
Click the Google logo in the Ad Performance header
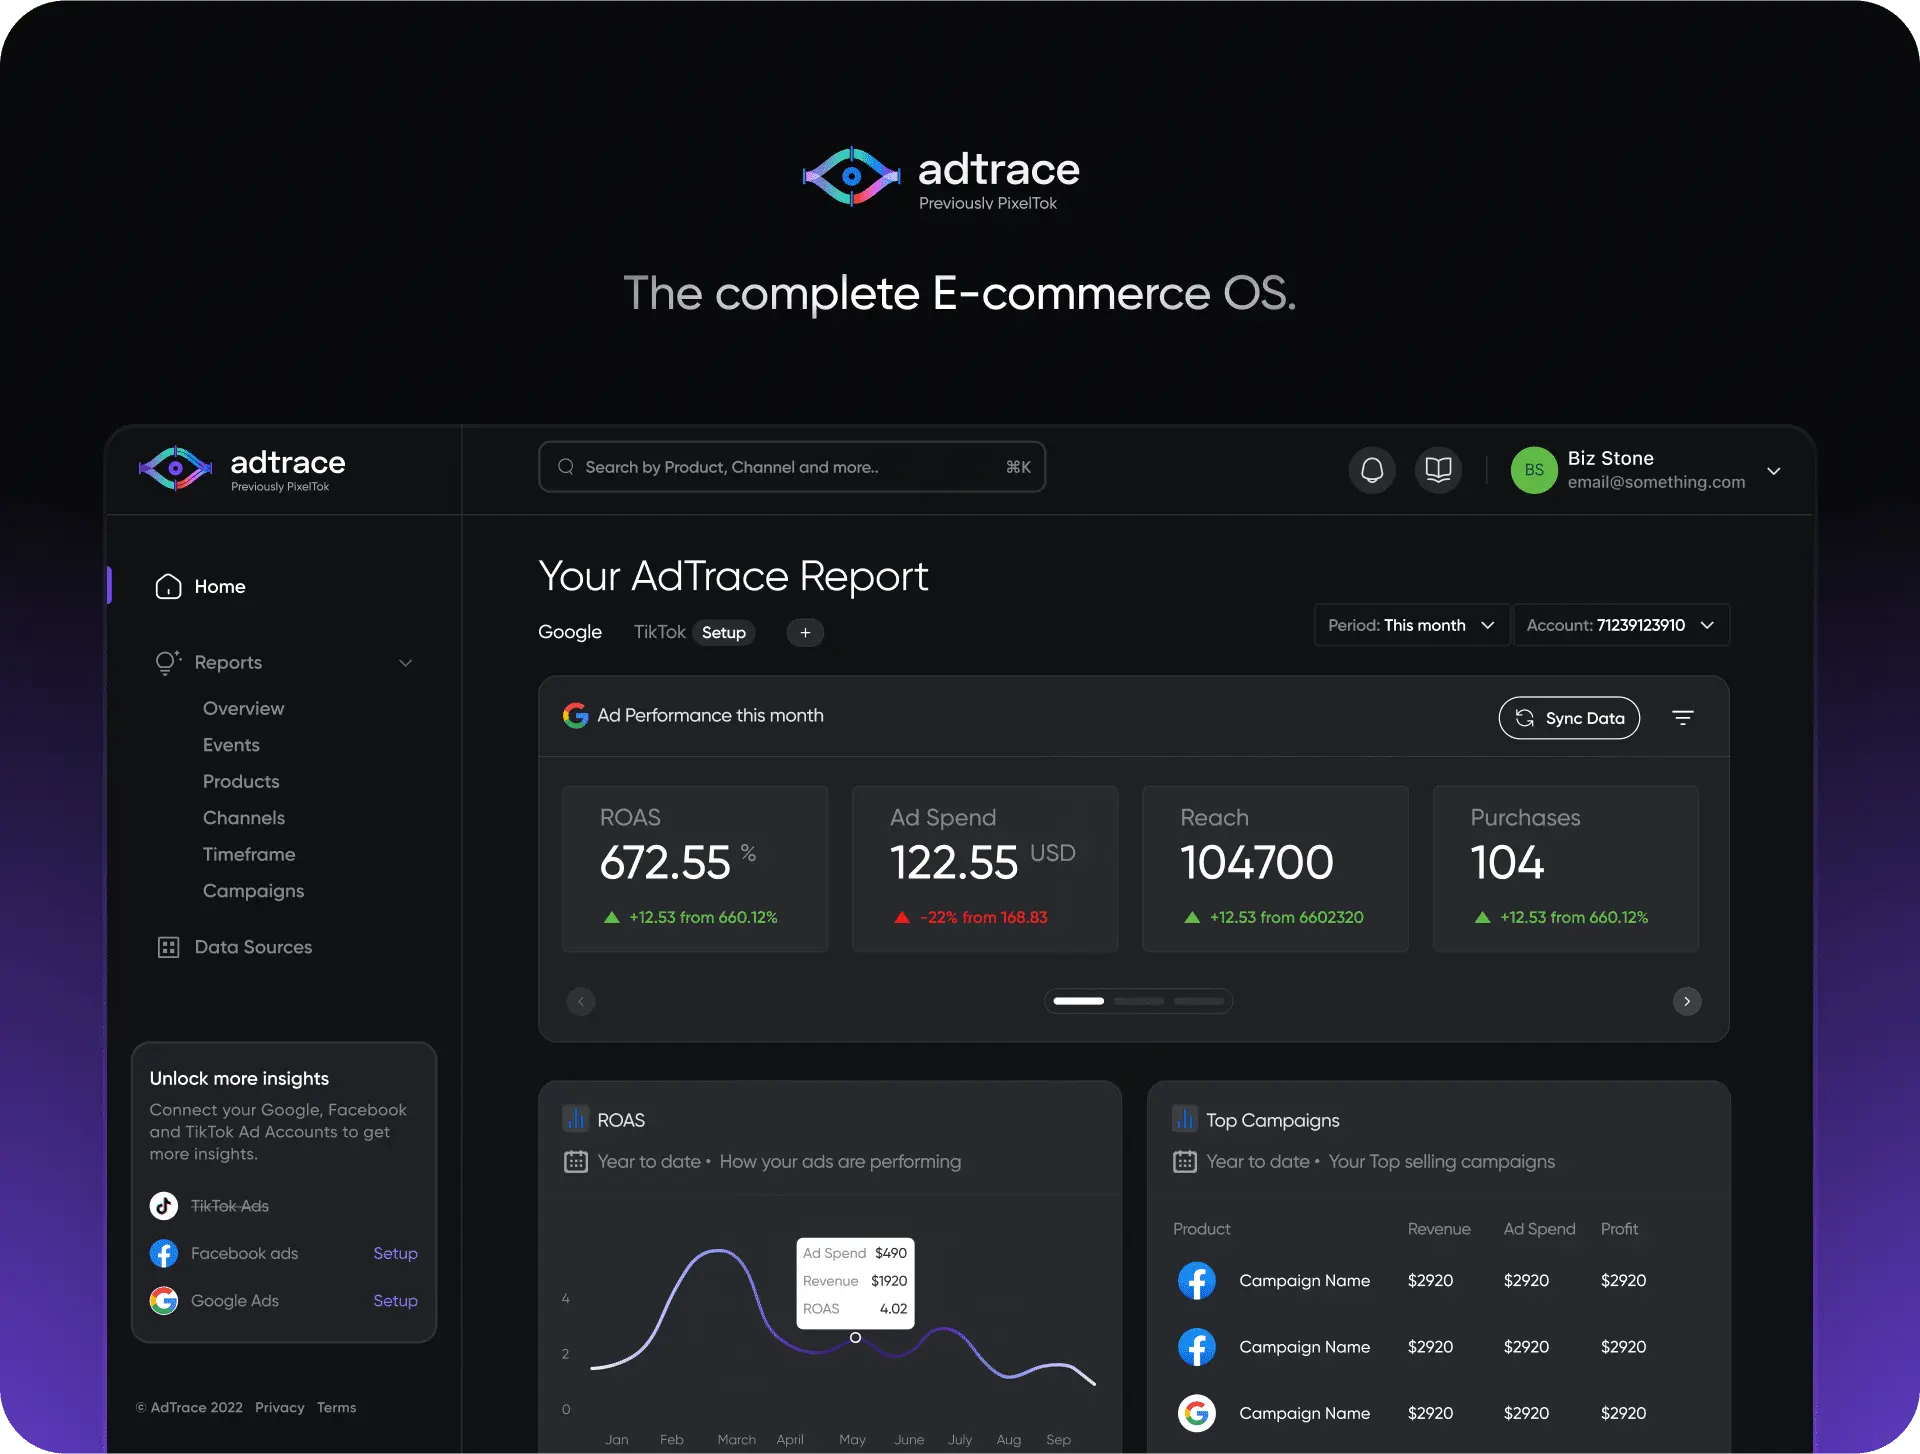575,715
